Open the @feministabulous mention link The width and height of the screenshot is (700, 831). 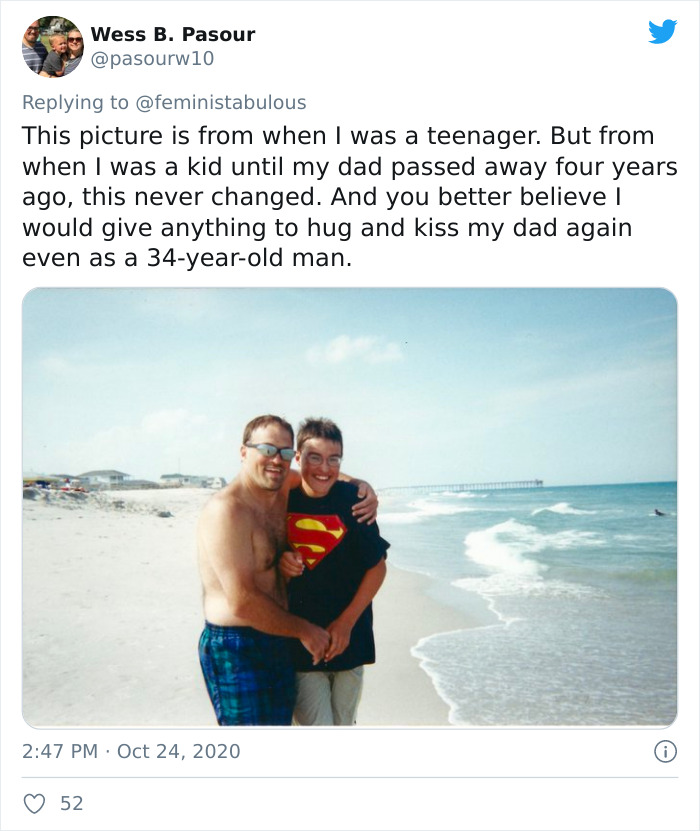[226, 102]
